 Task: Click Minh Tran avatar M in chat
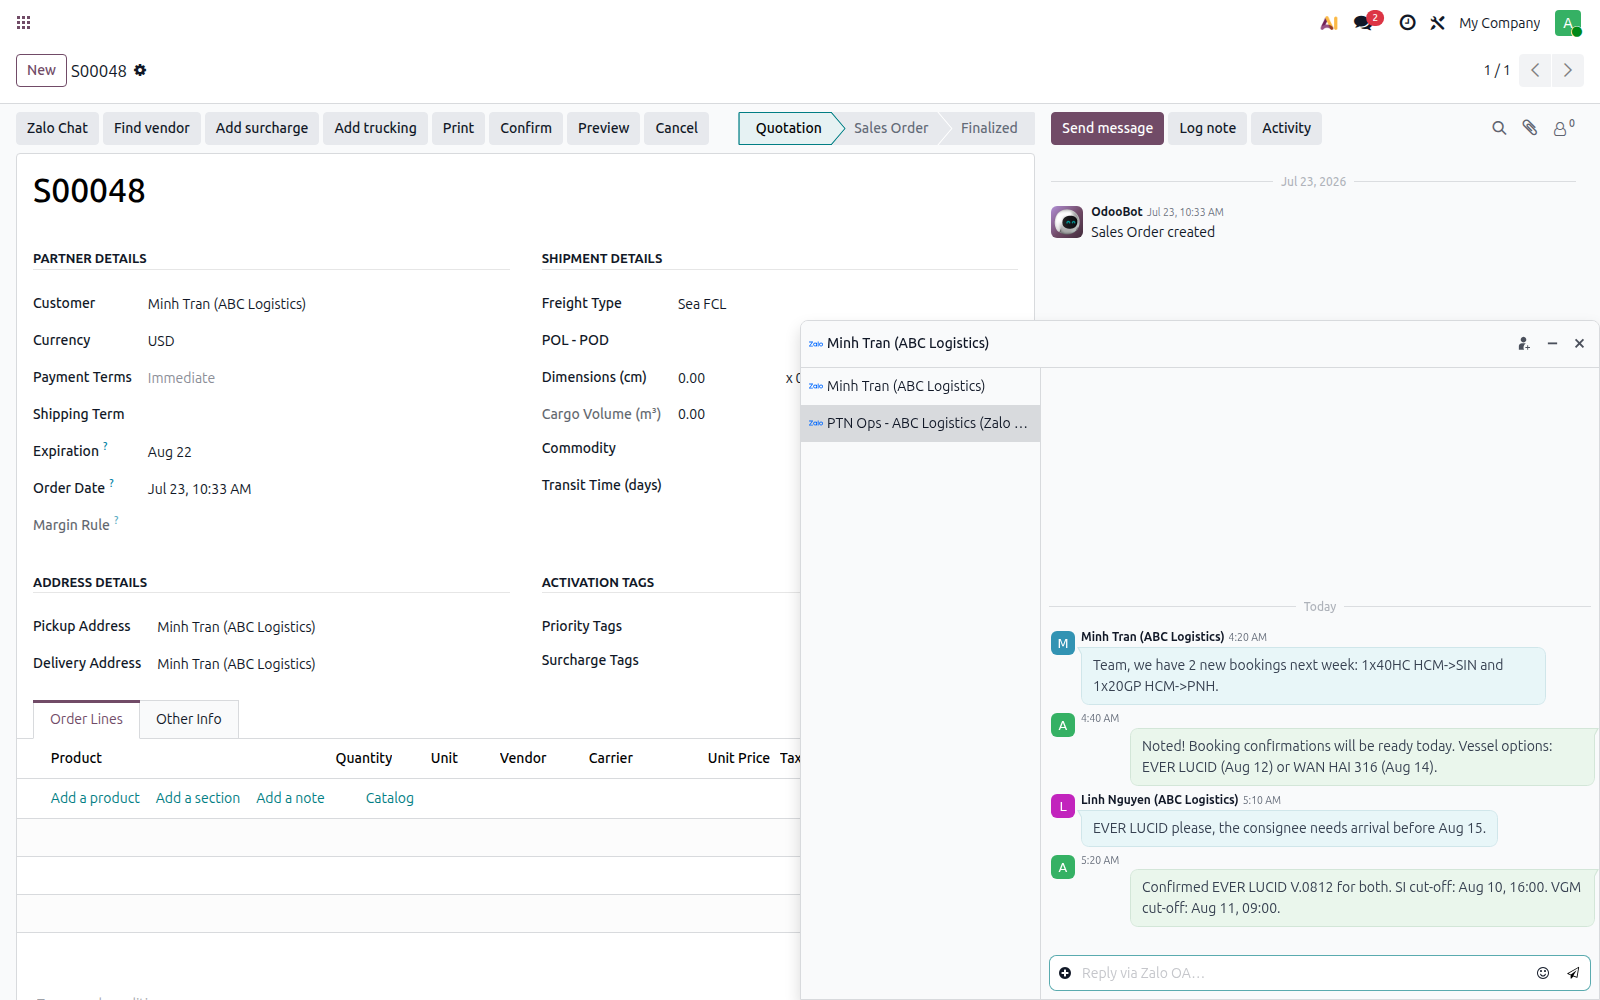coord(1063,643)
